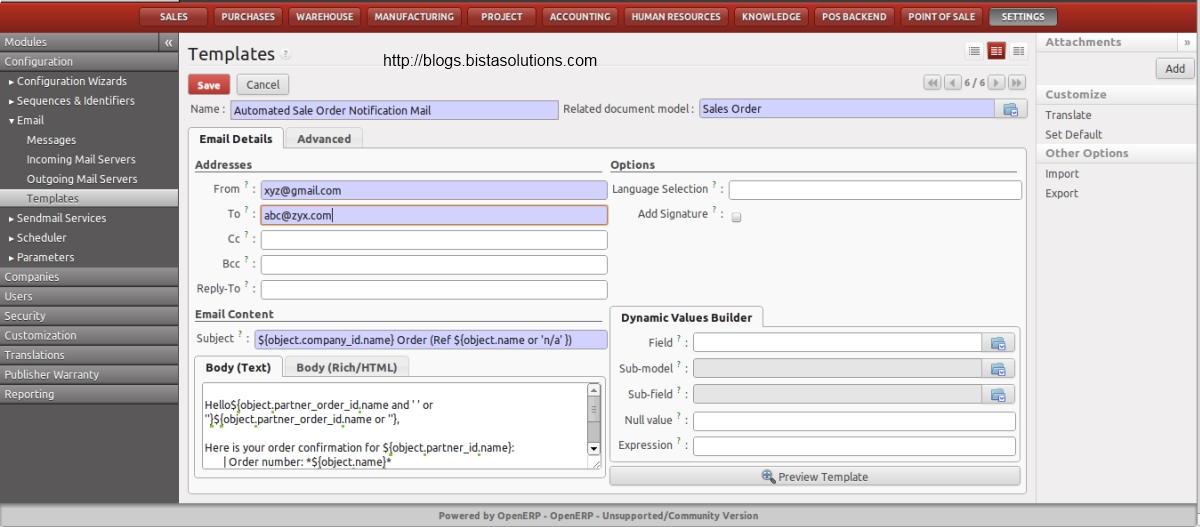
Task: Expand the Scheduler menu node
Action: click(x=12, y=238)
